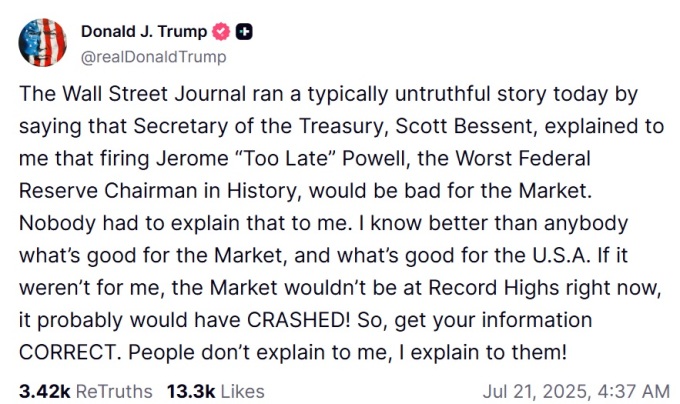
Task: Open the @realDonaldTrump handle link
Action: tap(154, 57)
